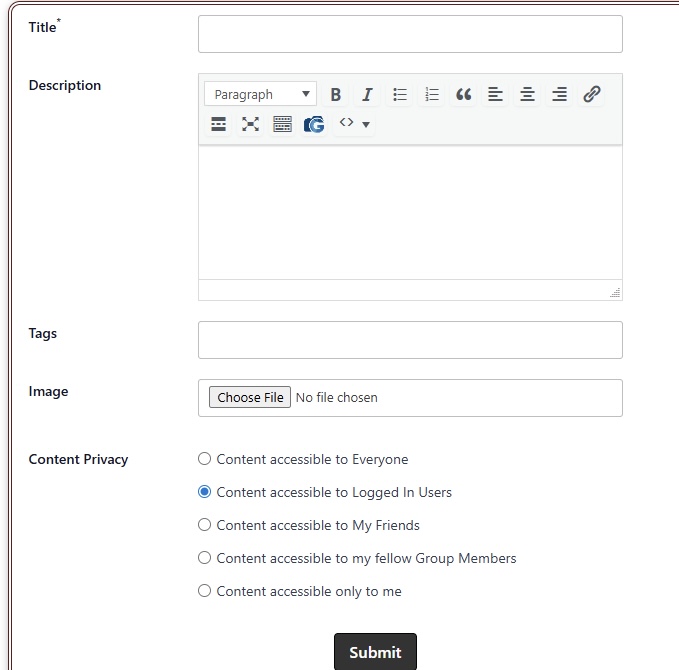Select 'Content accessible to Everyone' option

tap(205, 459)
